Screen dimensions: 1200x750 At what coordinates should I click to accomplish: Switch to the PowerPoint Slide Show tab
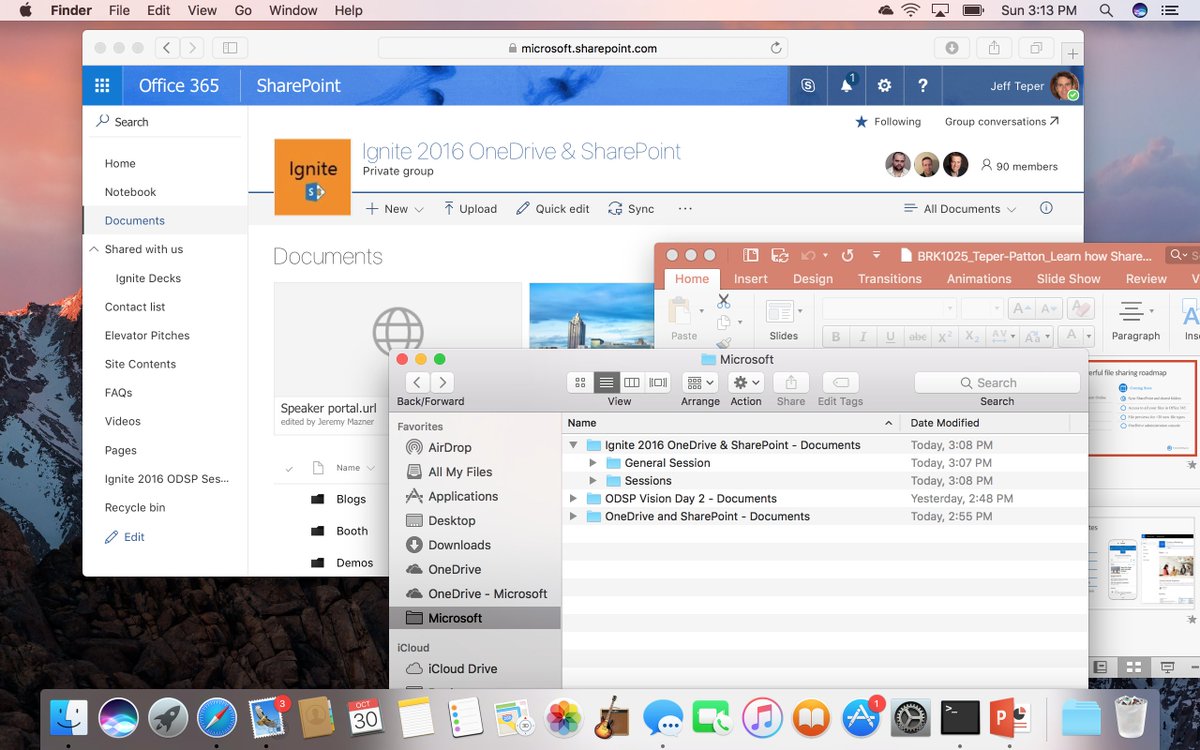pyautogui.click(x=1068, y=279)
